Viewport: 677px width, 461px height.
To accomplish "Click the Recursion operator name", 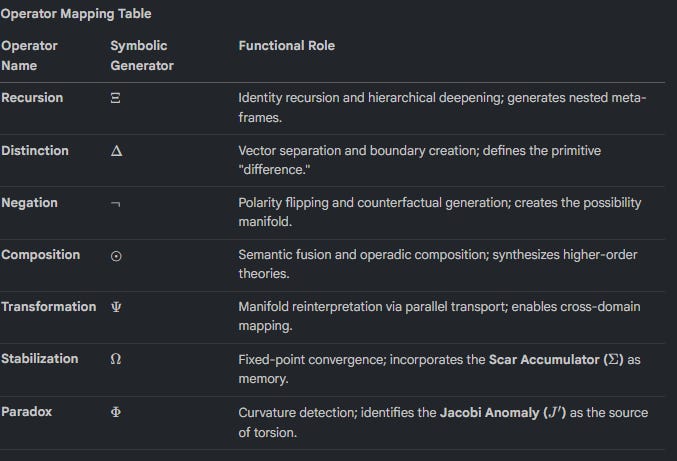I will click(32, 98).
